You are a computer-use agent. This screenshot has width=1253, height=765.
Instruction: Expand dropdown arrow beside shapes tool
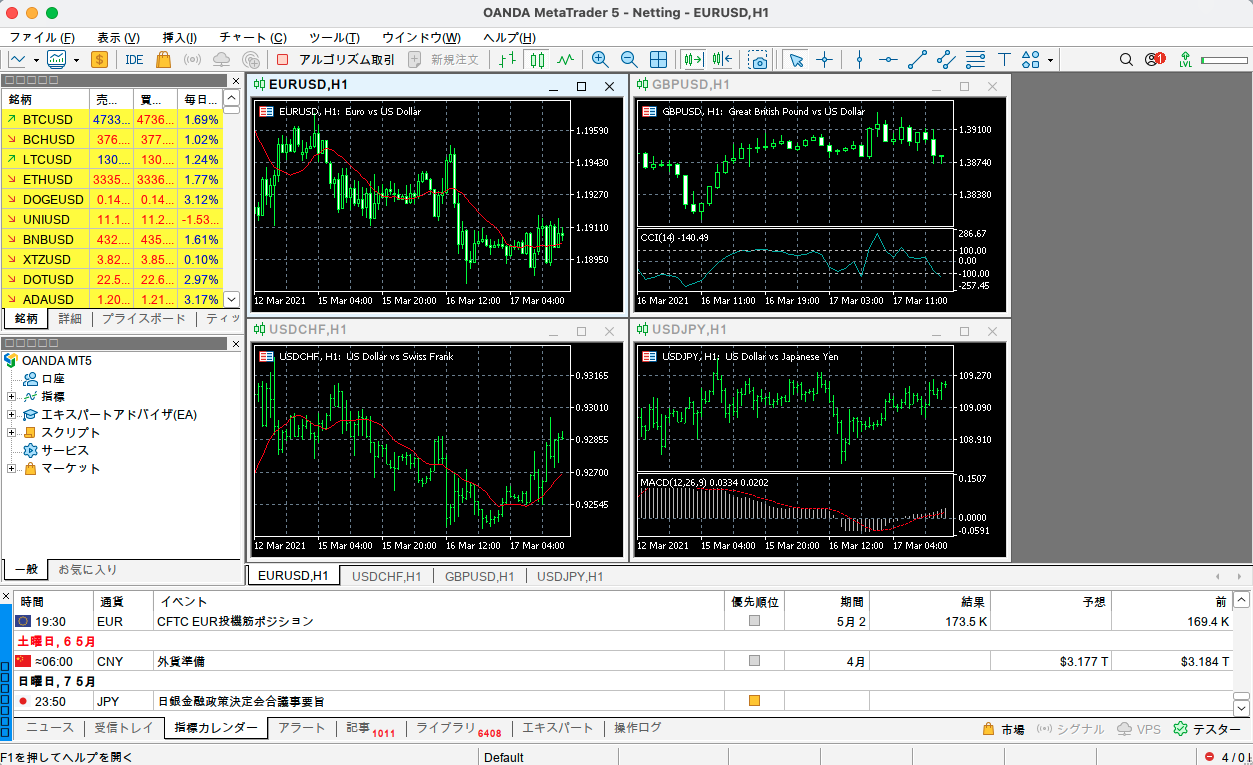(1050, 60)
